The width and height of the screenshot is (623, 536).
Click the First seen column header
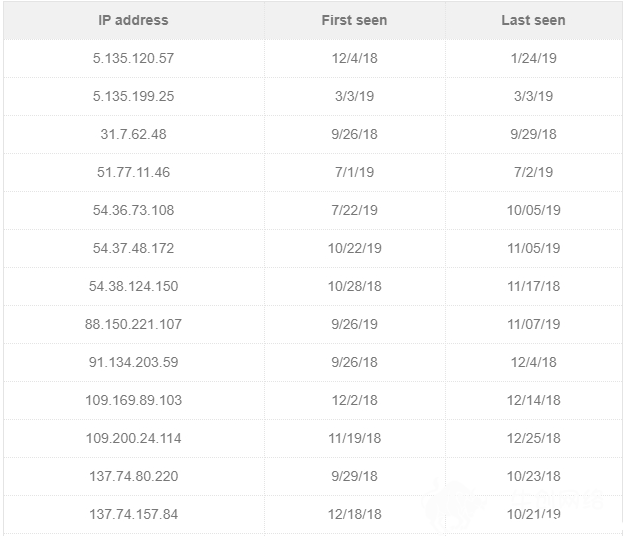point(354,20)
